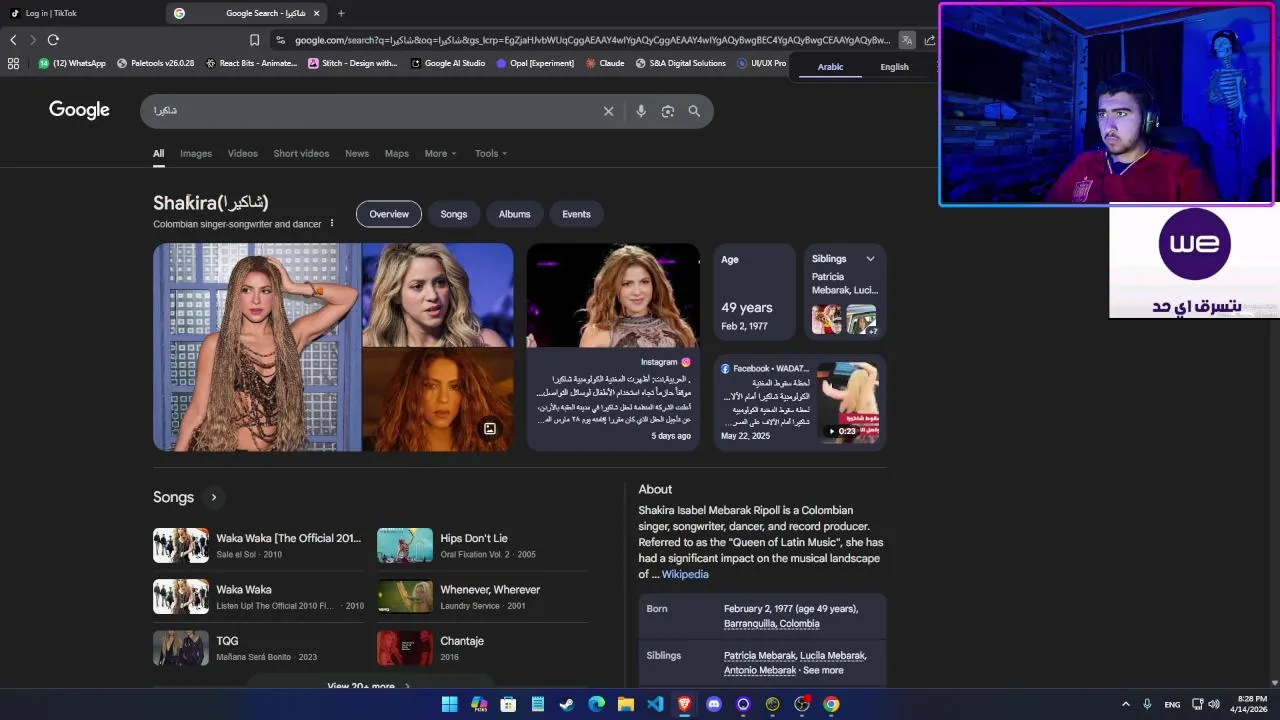Open Whenever, Wherever song result
The width and height of the screenshot is (1280, 720).
(482, 597)
